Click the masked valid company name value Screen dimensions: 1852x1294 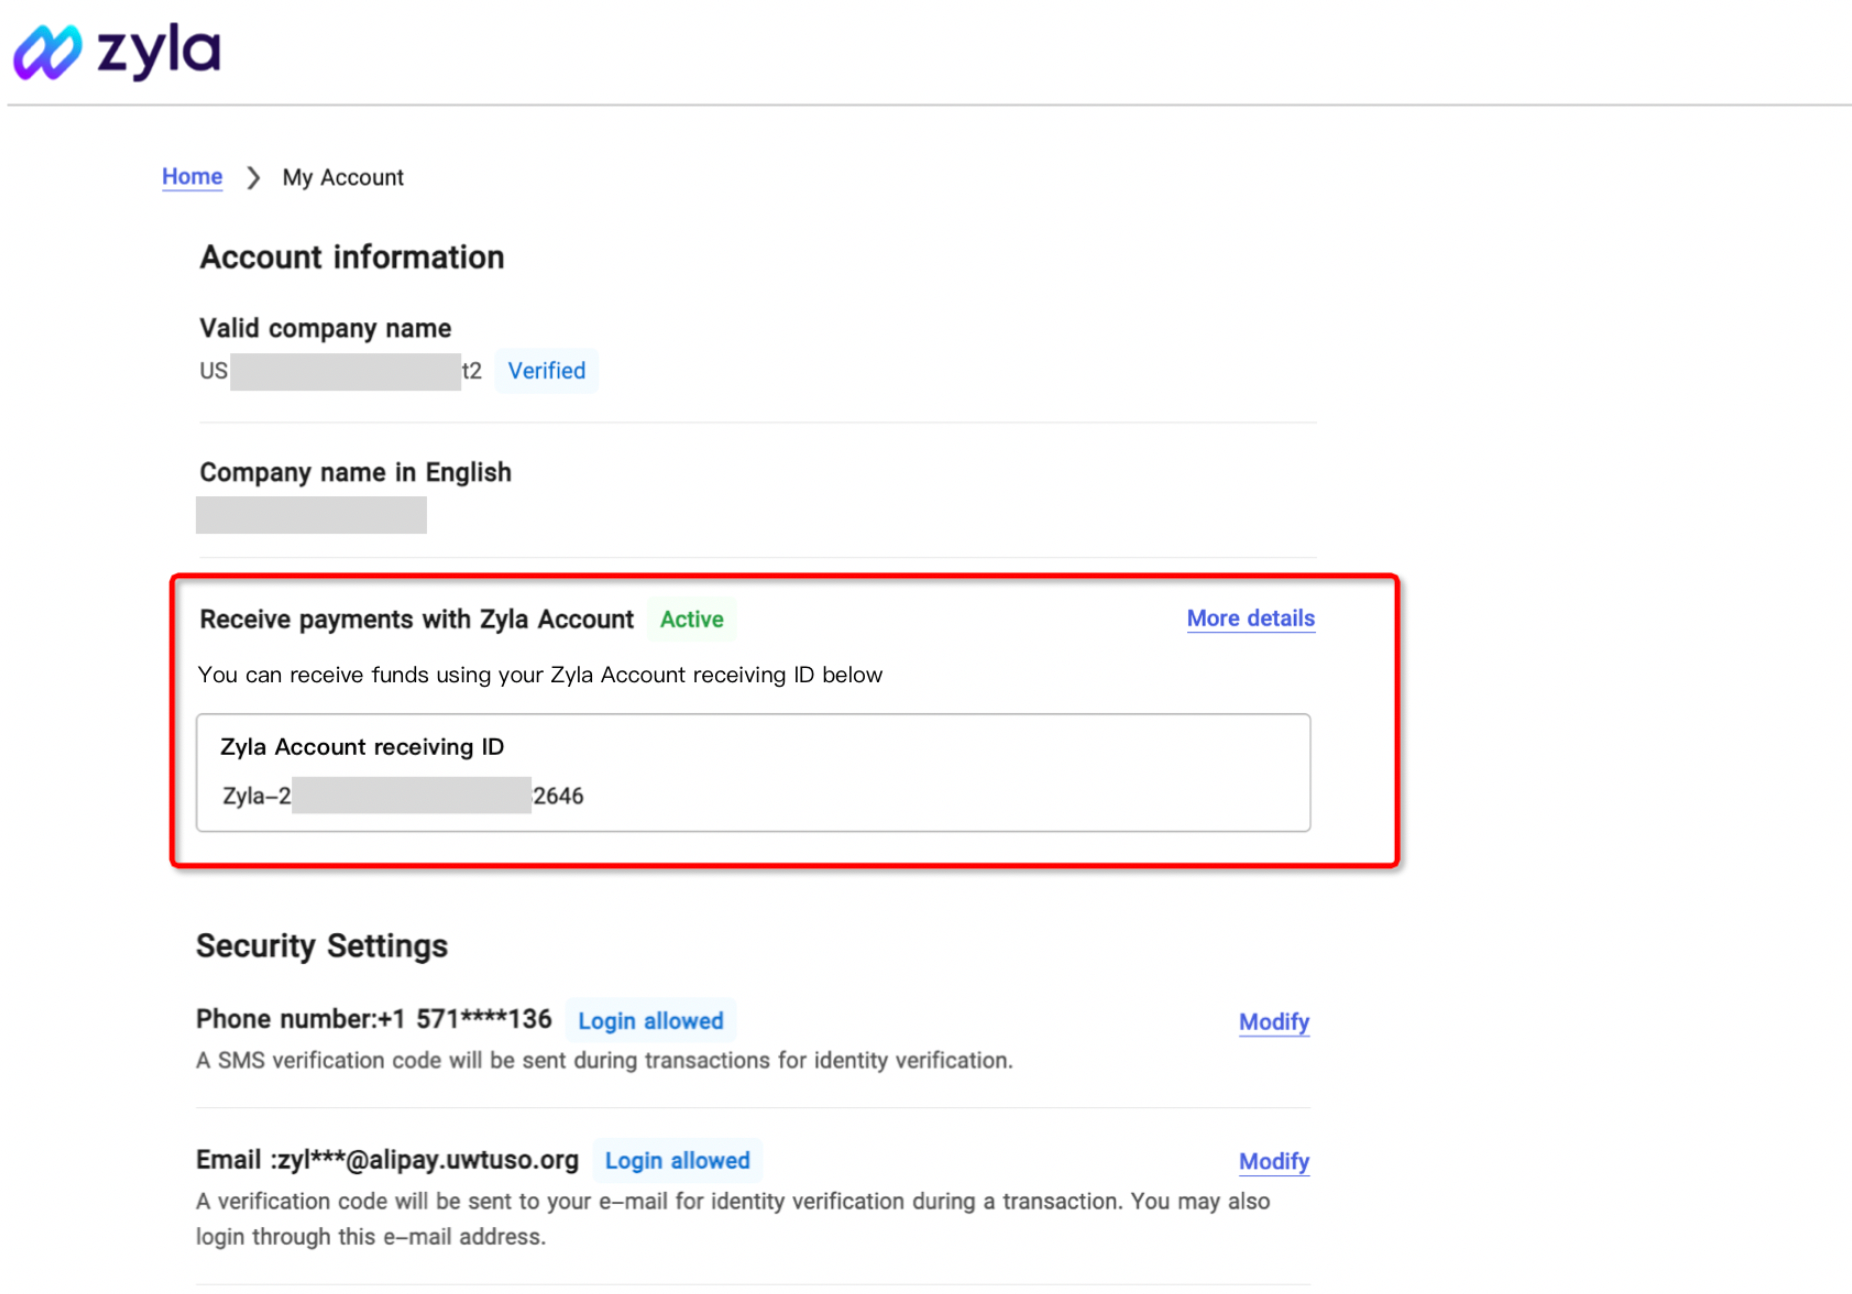[x=340, y=372]
